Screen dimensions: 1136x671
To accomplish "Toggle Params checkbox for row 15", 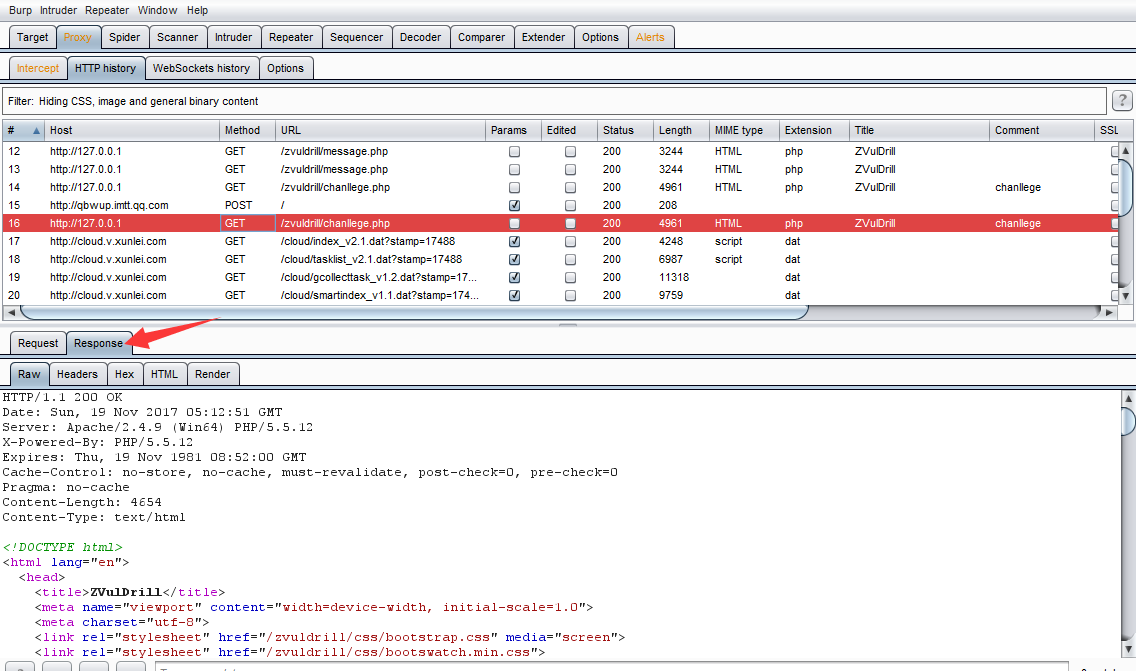I will (x=514, y=206).
